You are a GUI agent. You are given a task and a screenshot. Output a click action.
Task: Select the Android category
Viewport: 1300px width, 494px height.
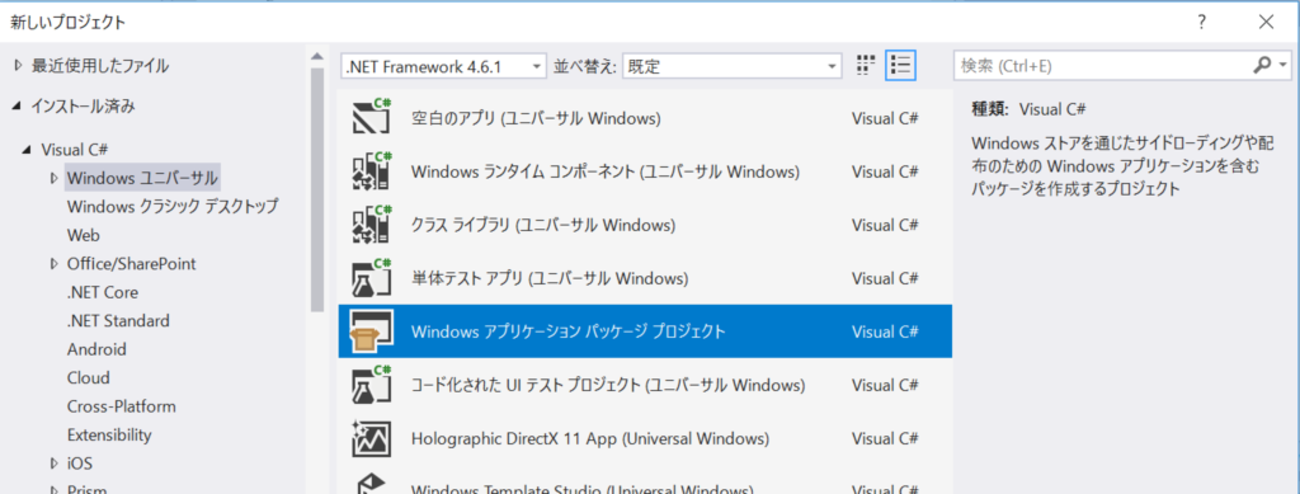click(96, 349)
